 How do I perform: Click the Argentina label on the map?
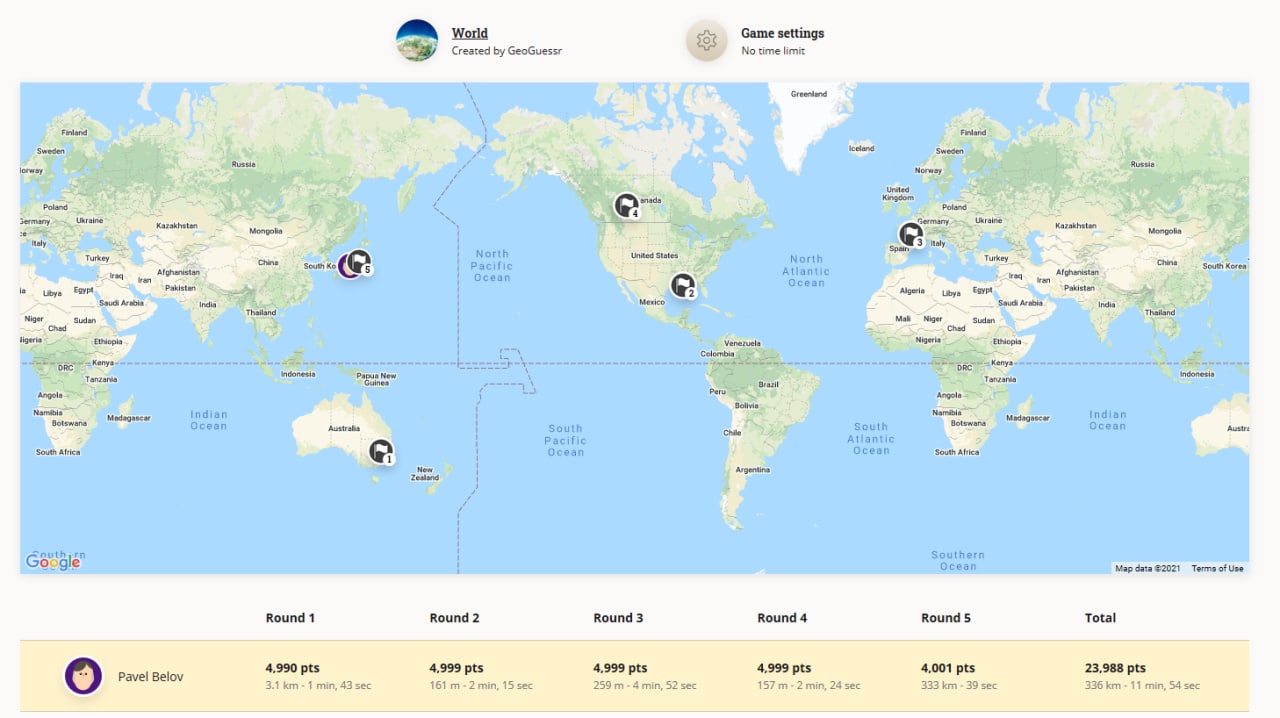click(752, 470)
